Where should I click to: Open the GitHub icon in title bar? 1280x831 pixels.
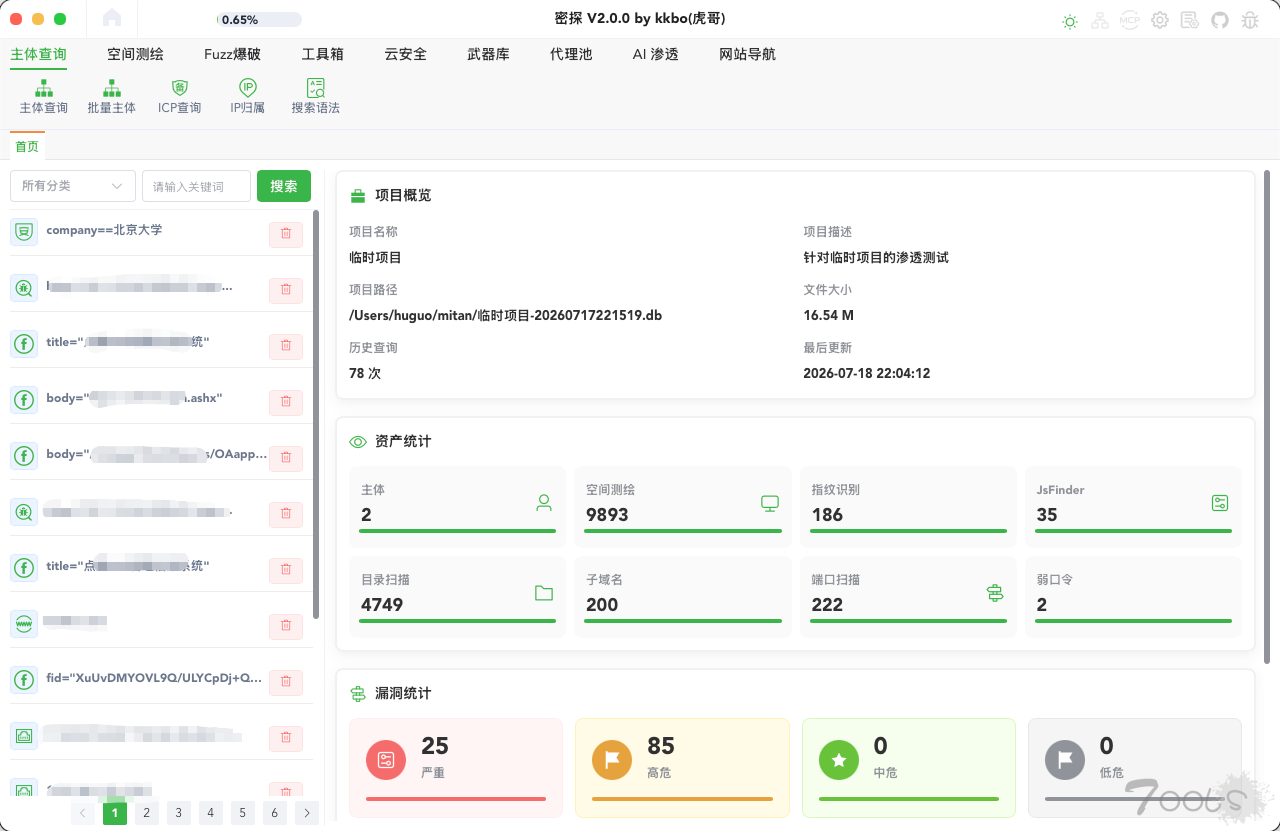(x=1220, y=20)
